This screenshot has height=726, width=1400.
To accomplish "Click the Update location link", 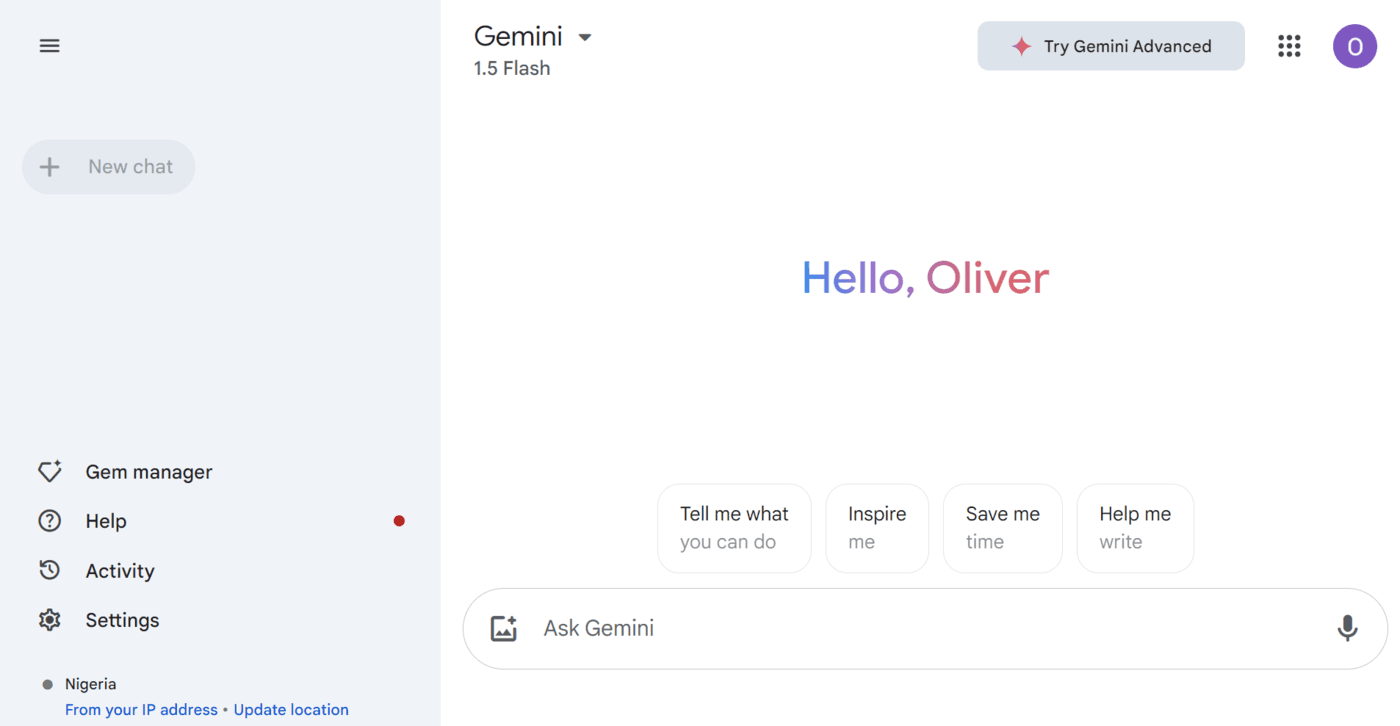I will pyautogui.click(x=291, y=710).
